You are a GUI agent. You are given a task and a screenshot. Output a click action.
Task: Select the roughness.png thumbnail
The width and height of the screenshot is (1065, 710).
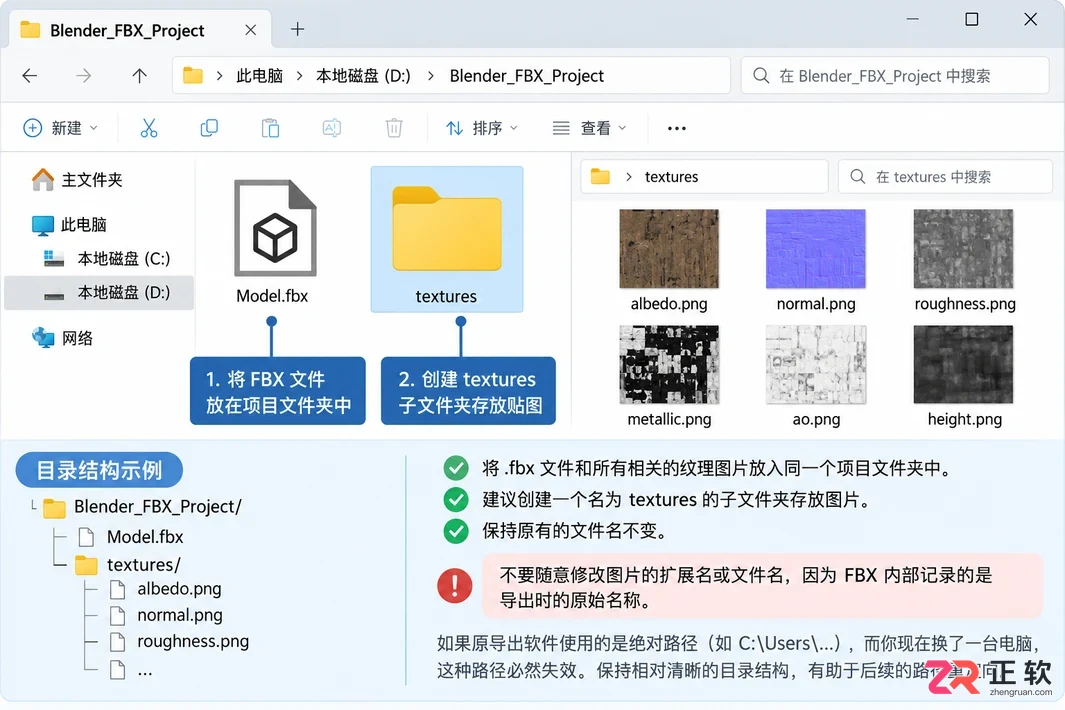tap(963, 249)
